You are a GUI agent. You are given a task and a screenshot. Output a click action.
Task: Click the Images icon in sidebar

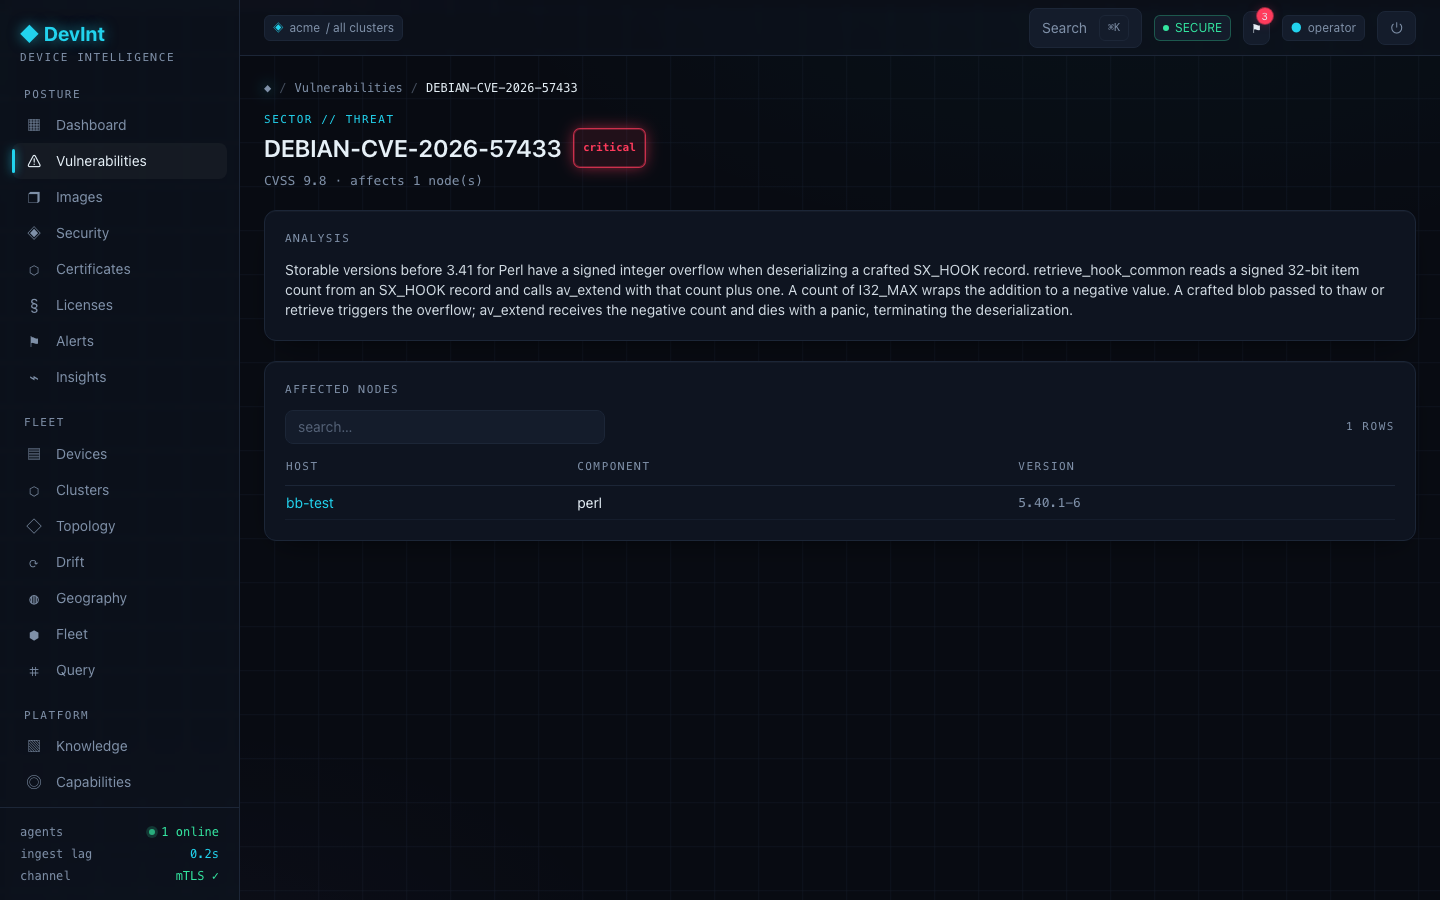34,197
